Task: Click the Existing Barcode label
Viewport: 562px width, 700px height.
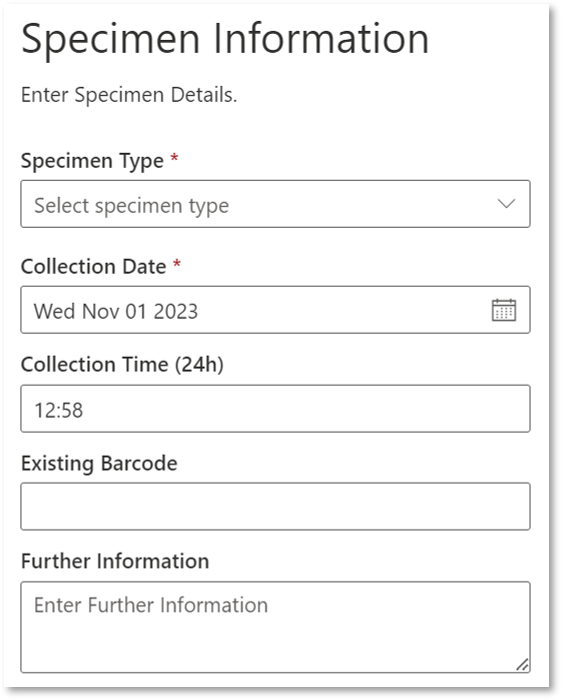Action: 99,463
